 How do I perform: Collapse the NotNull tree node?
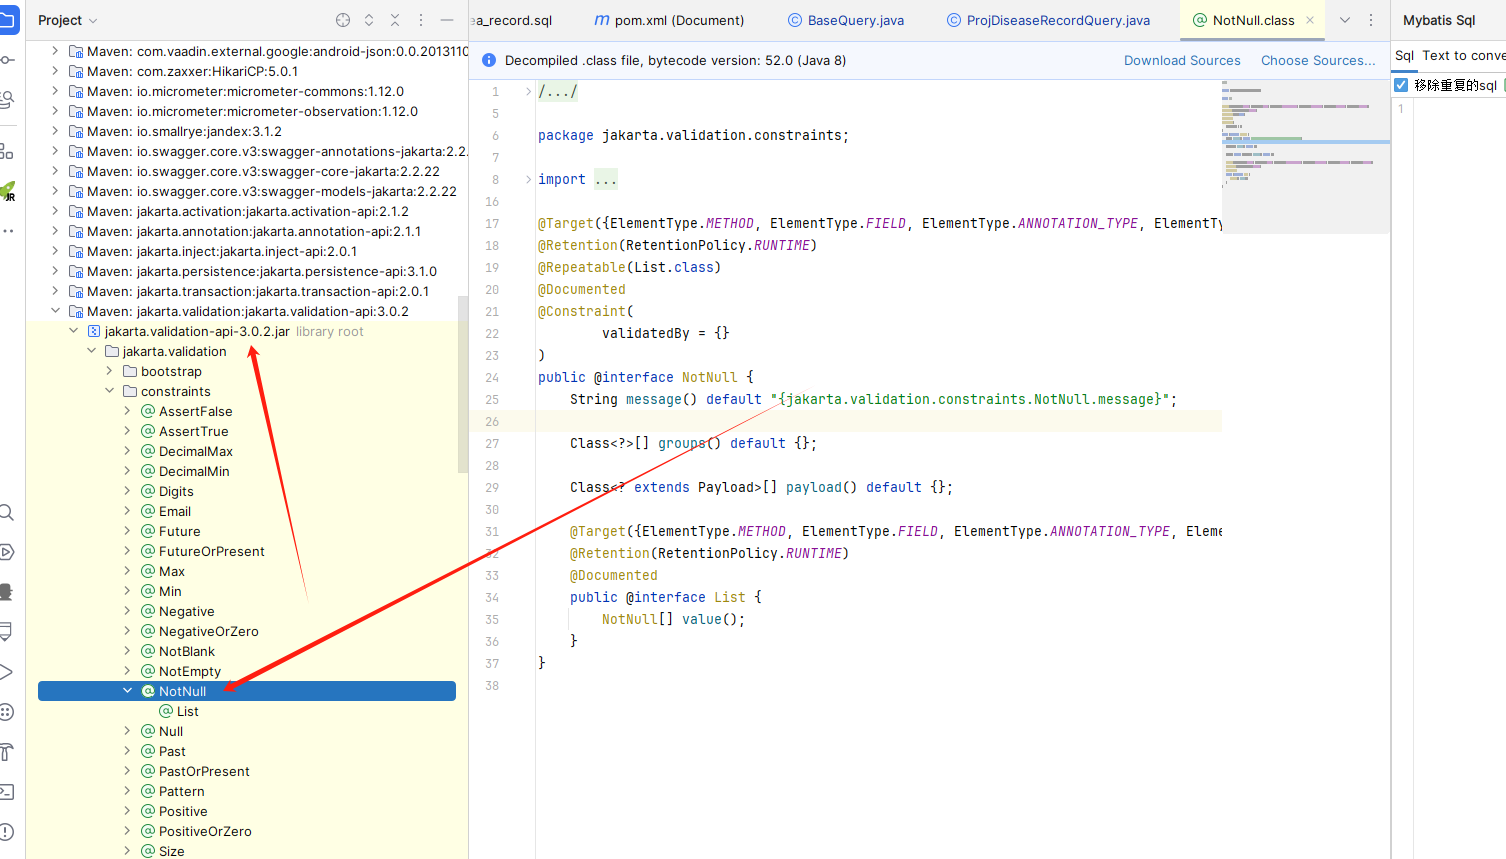pyautogui.click(x=127, y=691)
